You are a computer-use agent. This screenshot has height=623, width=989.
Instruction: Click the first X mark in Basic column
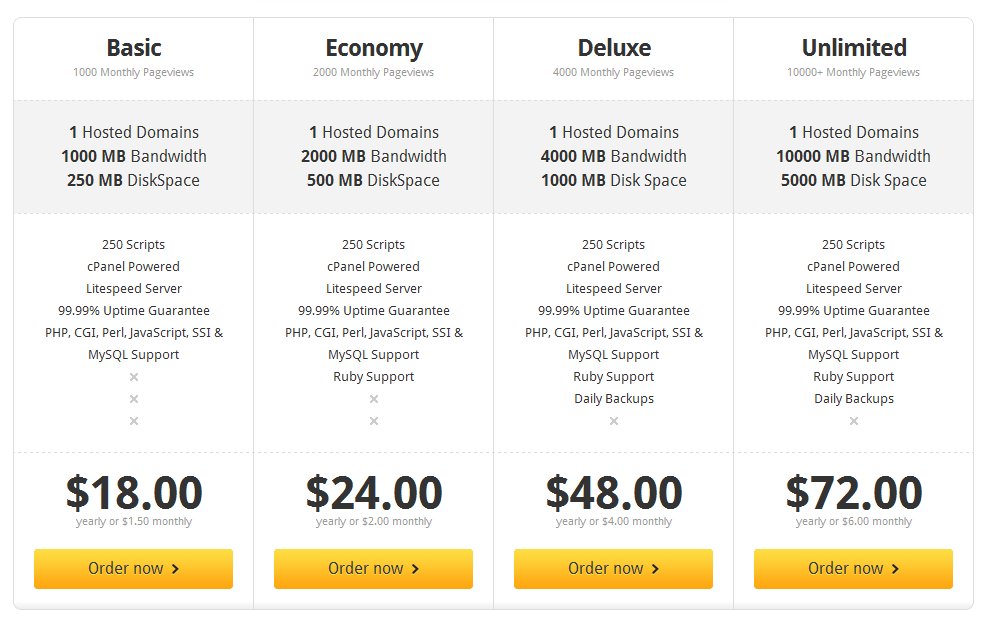click(134, 377)
